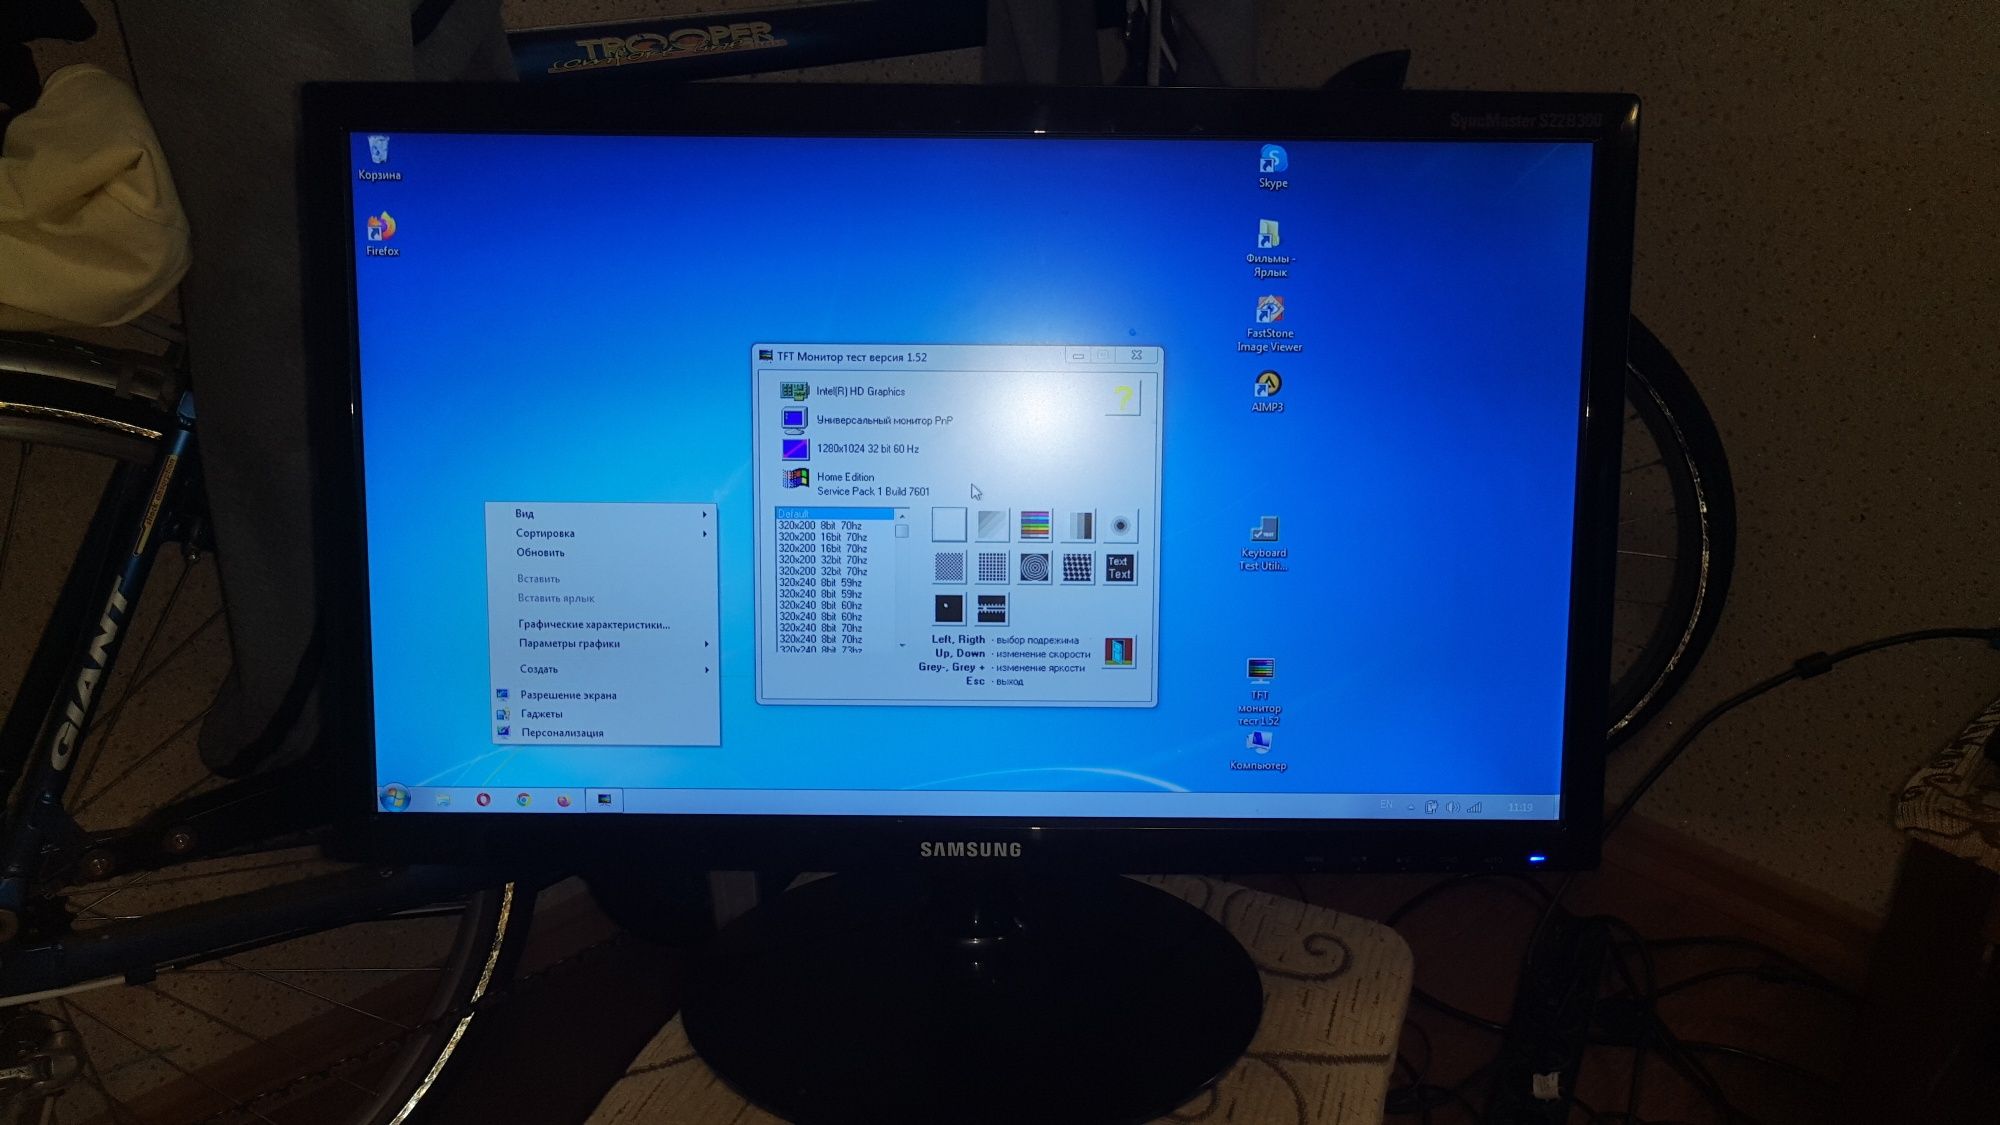Open the volume tray icon
Image resolution: width=2000 pixels, height=1125 pixels.
[x=1453, y=807]
